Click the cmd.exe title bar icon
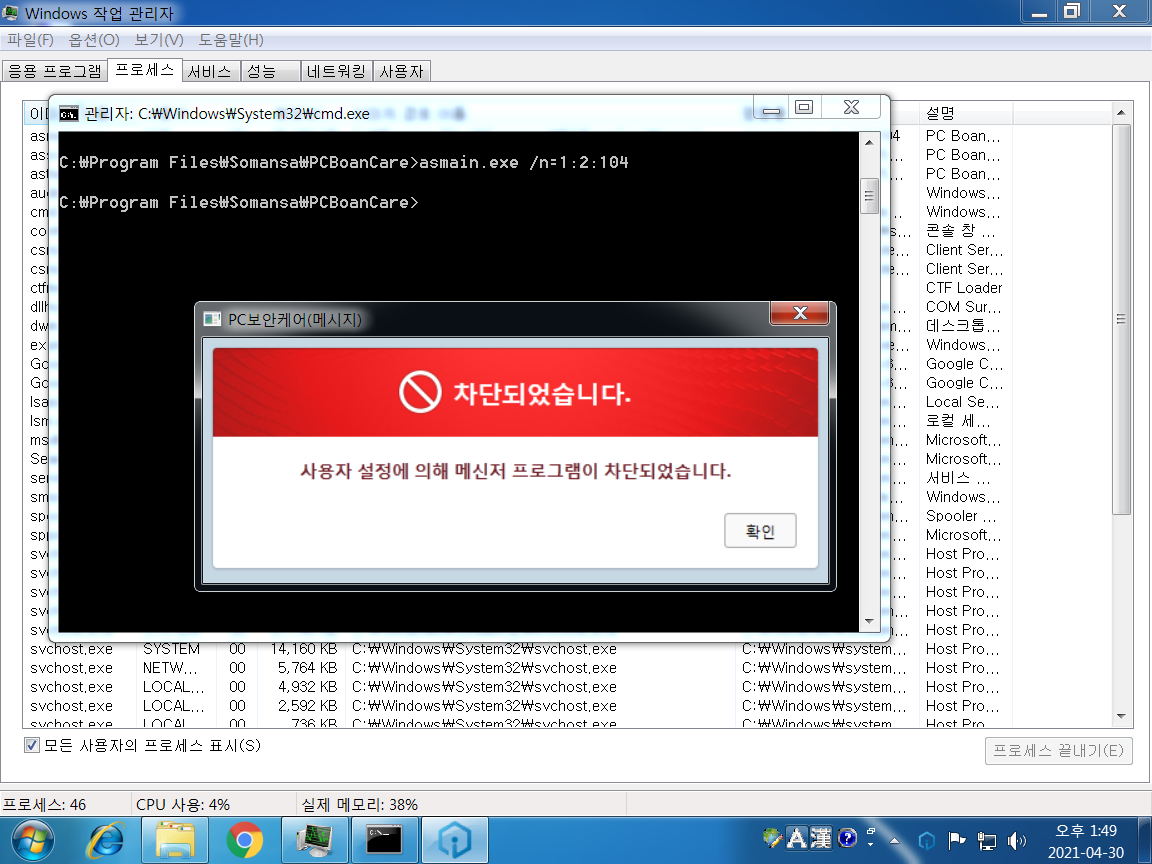 [x=68, y=114]
